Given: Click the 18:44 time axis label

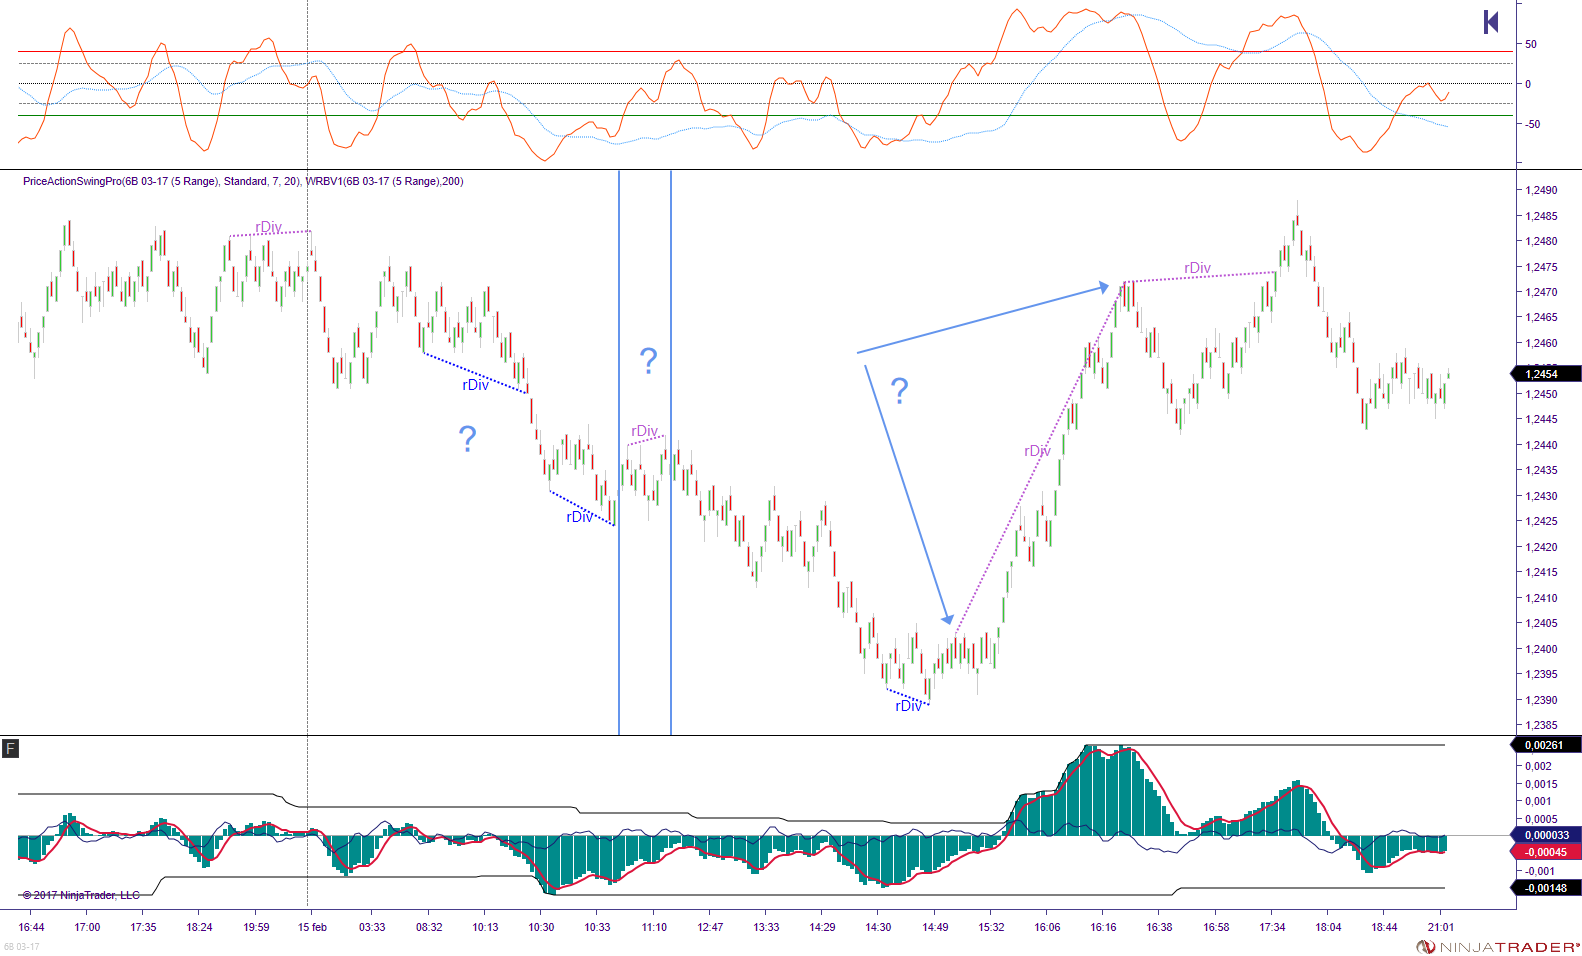Looking at the screenshot, I should pos(1384,927).
